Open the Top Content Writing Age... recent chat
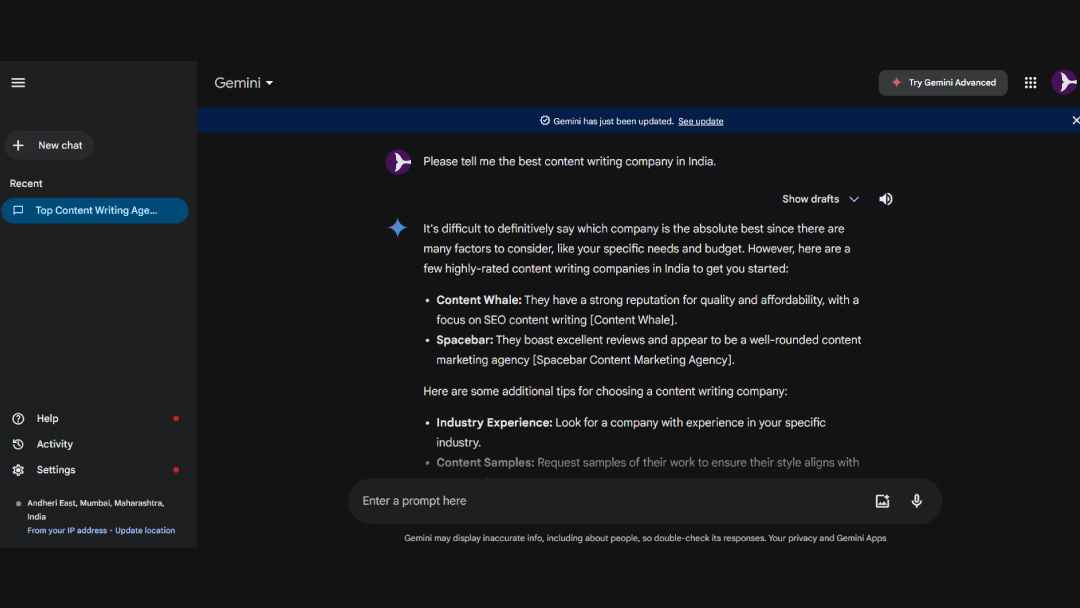The image size is (1080, 608). [x=95, y=211]
